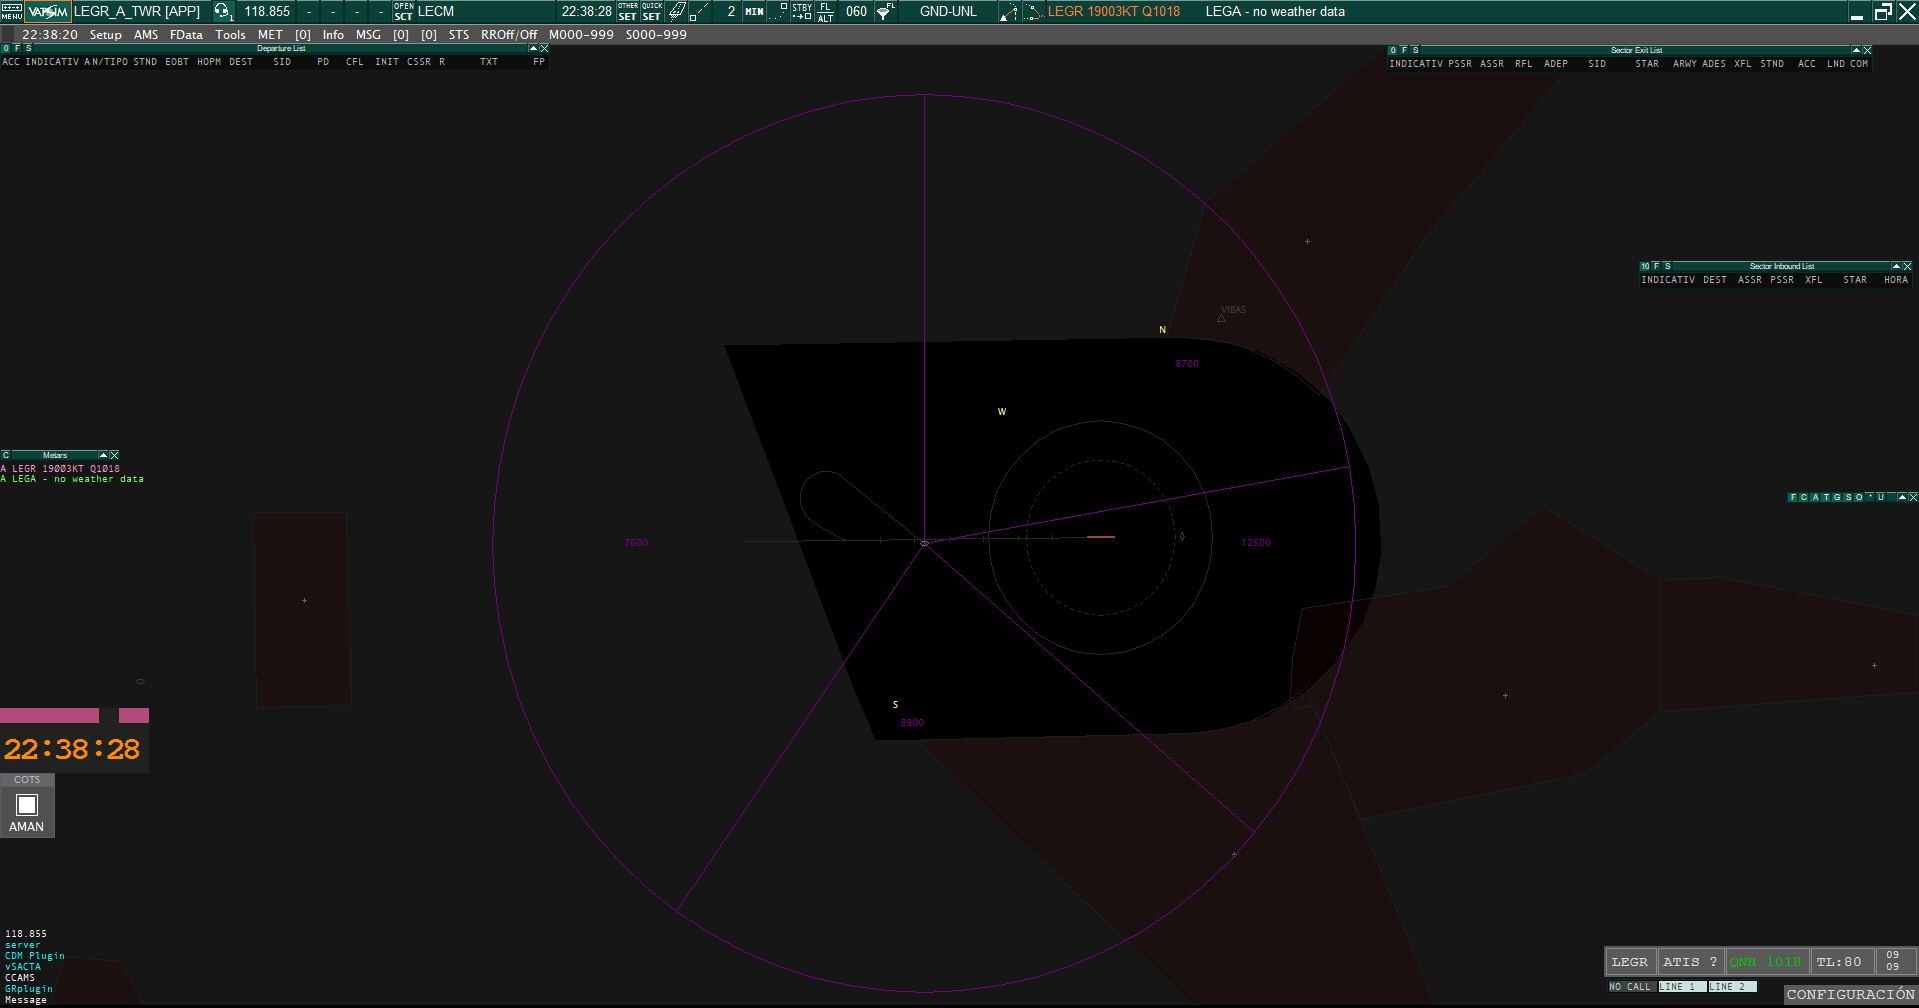Click the STBY standby mode icon
This screenshot has width=1919, height=1008.
tap(802, 12)
